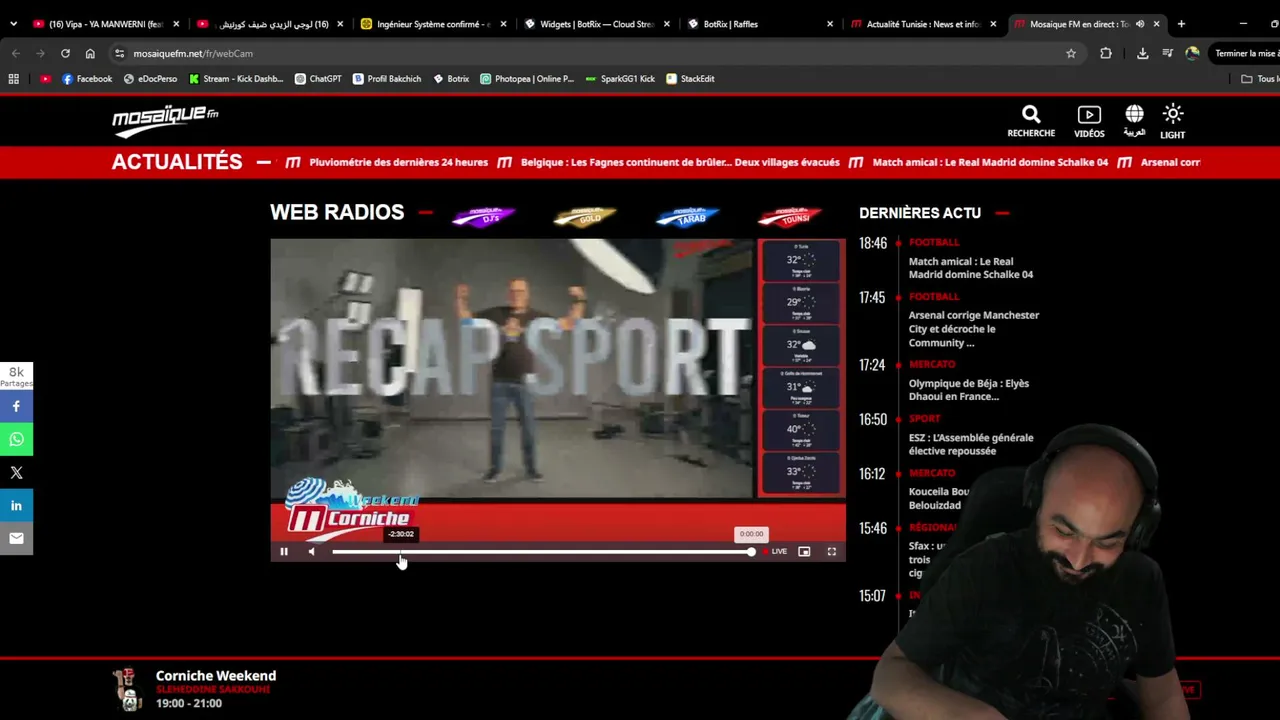The width and height of the screenshot is (1280, 720).
Task: Open the Facebook bookmark
Action: 87,79
